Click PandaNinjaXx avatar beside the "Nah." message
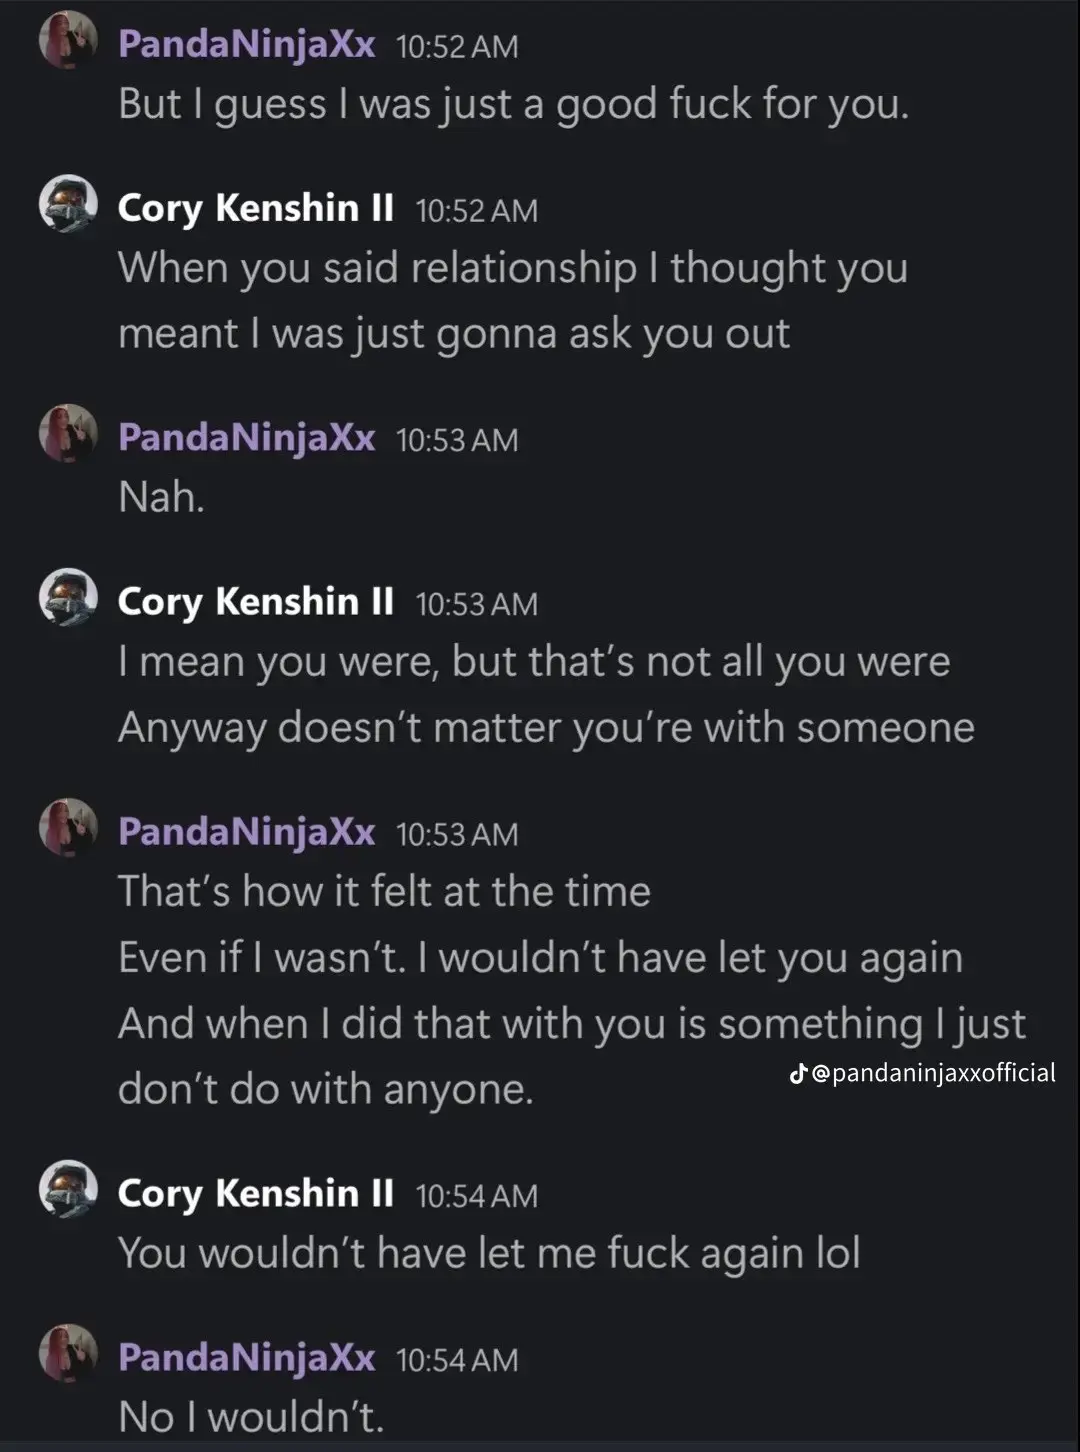 click(x=68, y=436)
